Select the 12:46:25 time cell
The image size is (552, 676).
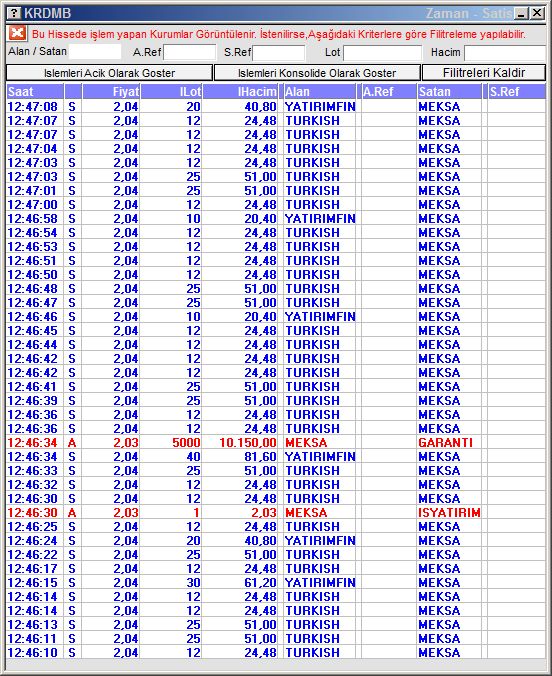33,527
